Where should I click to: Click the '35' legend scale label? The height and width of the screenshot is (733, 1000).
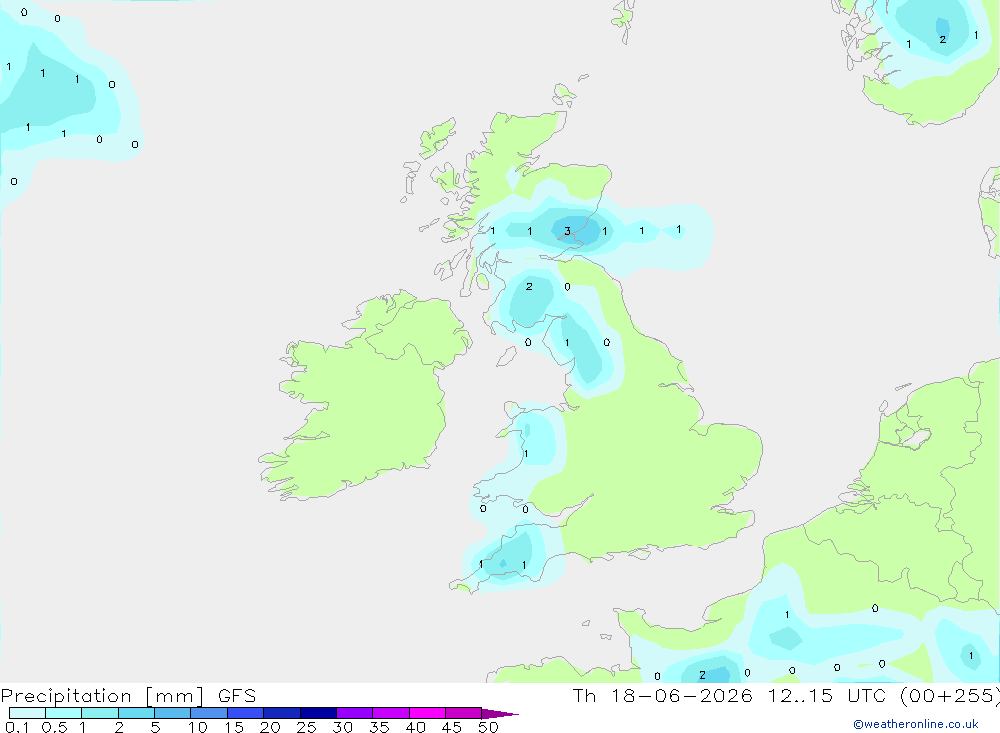coord(379,727)
